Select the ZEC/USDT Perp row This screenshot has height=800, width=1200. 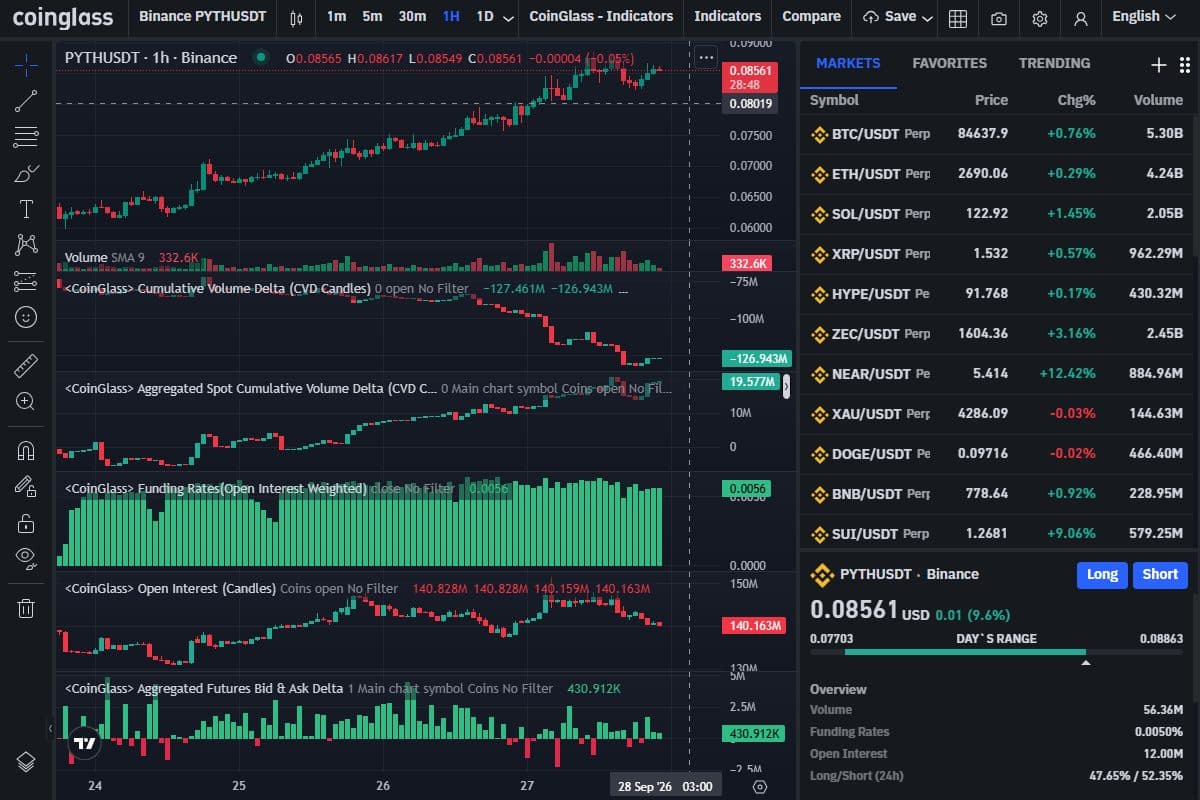[x=999, y=333]
